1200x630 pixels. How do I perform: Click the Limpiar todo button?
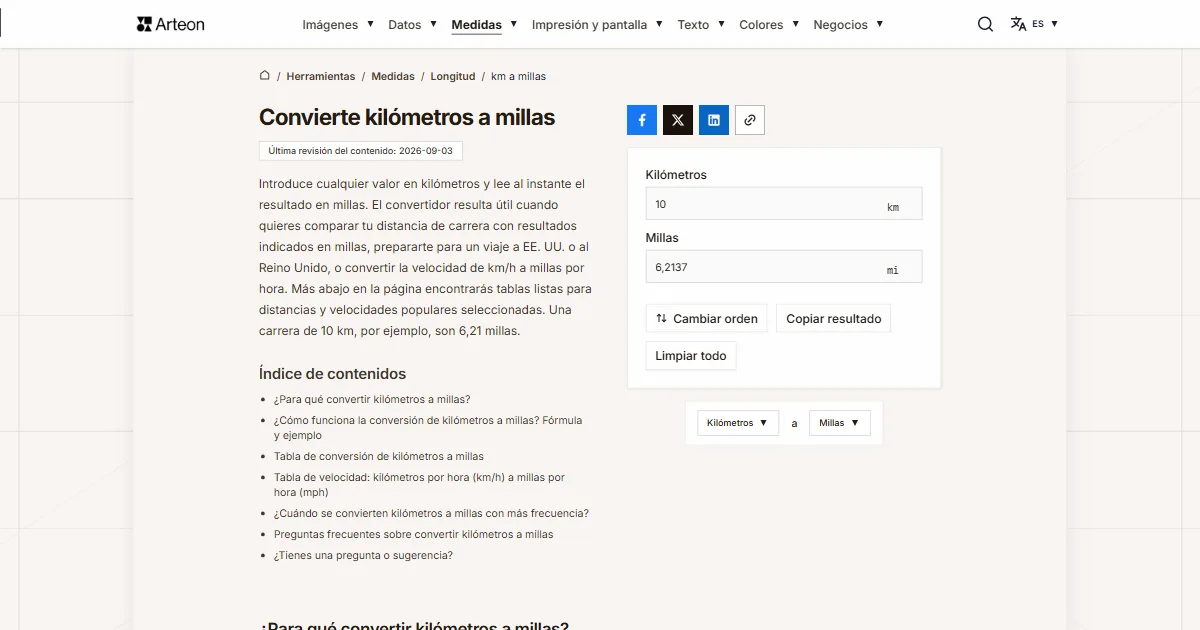691,355
